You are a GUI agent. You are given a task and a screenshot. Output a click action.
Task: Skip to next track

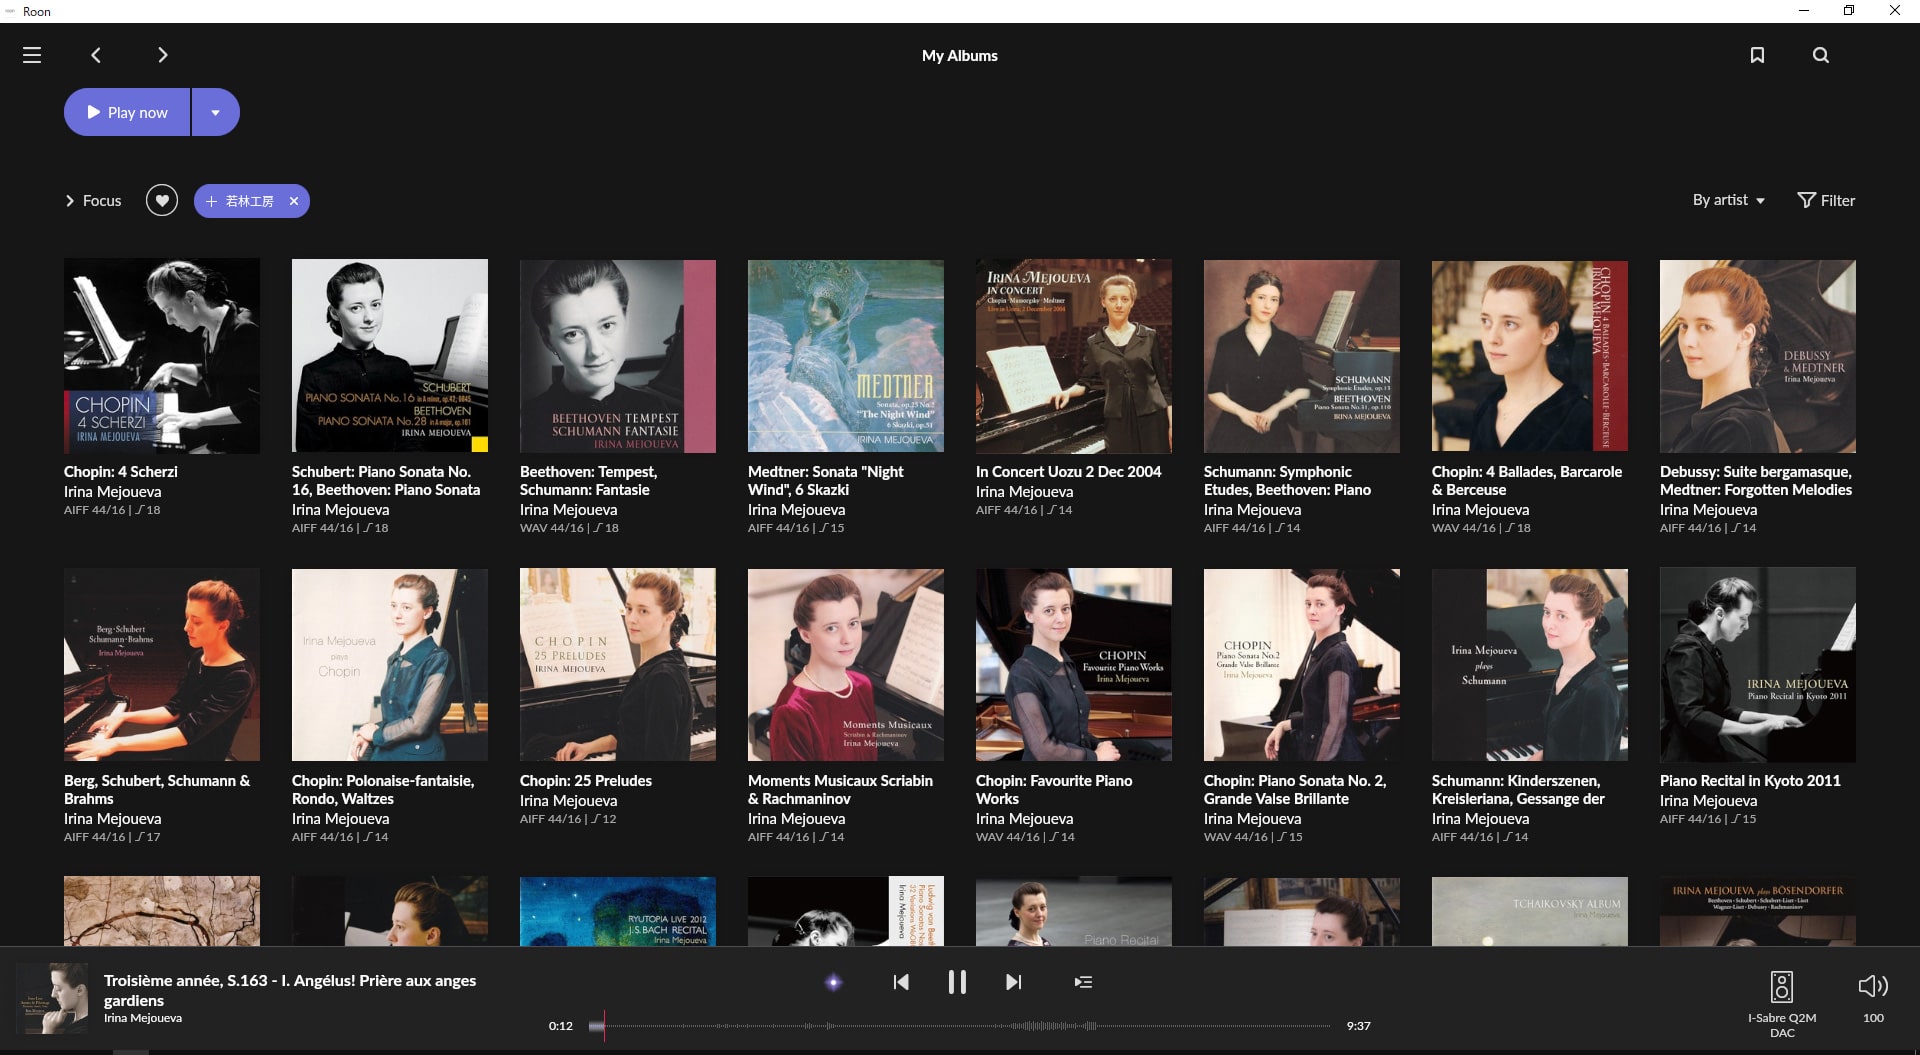pos(1013,982)
